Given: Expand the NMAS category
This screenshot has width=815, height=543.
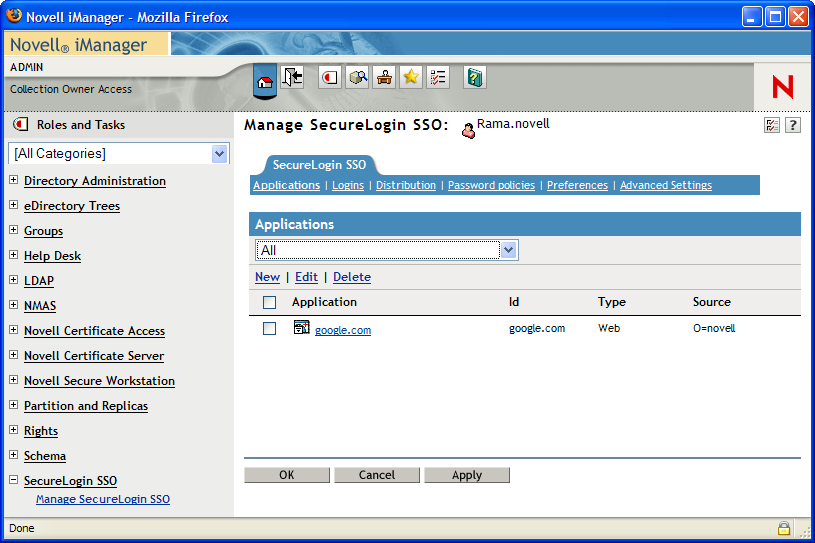Looking at the screenshot, I should click(x=14, y=304).
